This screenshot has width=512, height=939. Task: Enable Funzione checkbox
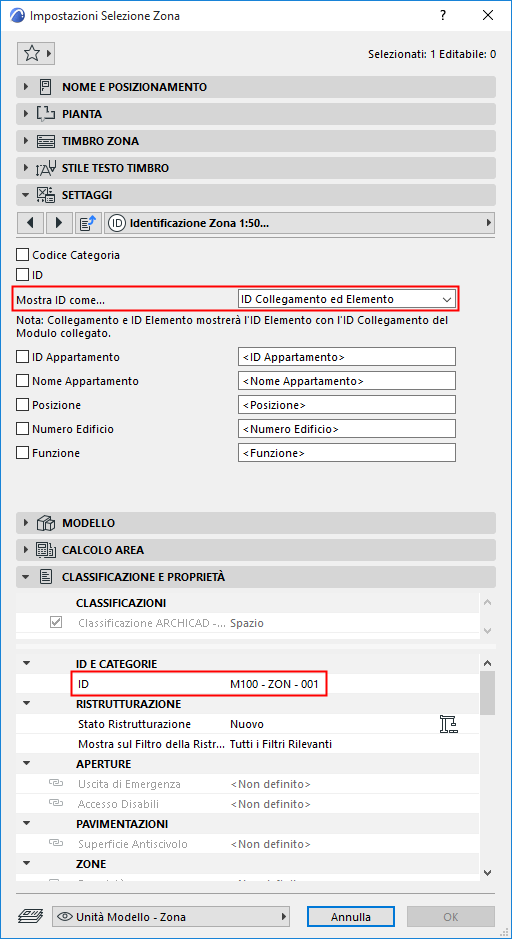(22, 453)
